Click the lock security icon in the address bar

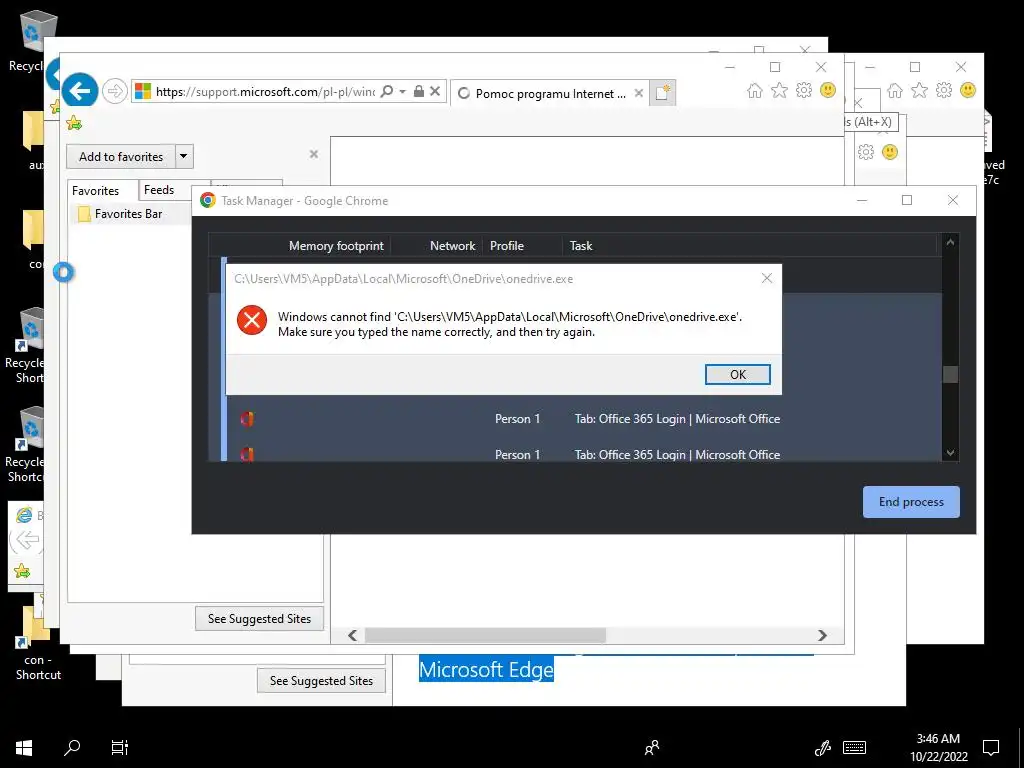[x=419, y=91]
